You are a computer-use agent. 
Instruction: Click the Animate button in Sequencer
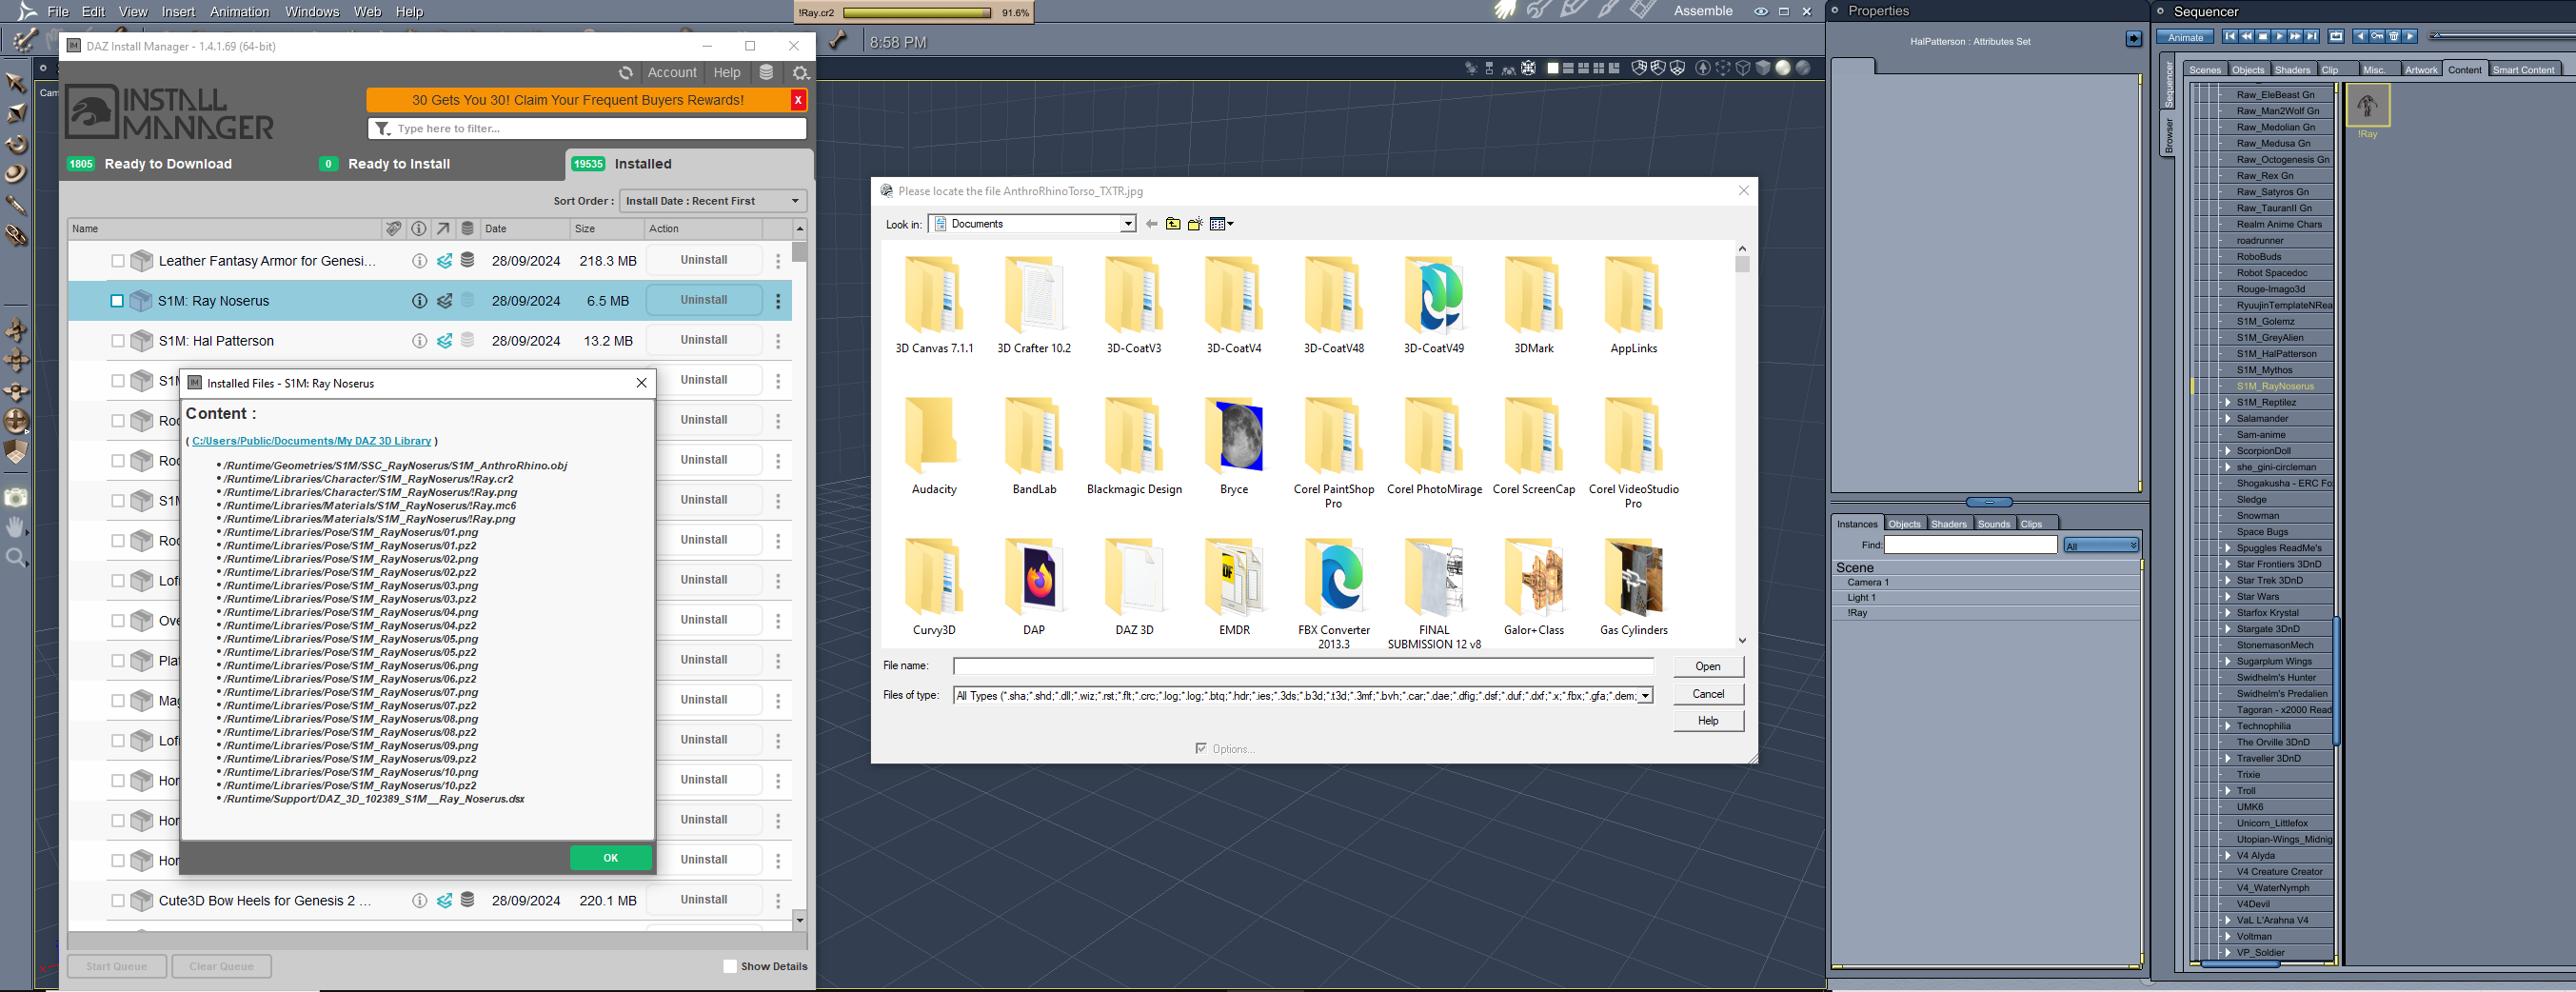(x=2185, y=38)
